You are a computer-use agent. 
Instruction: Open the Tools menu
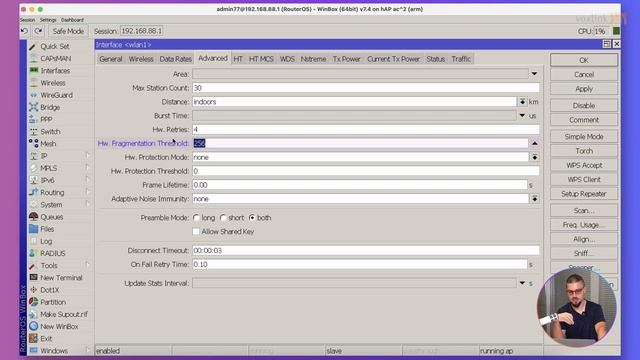pos(49,266)
